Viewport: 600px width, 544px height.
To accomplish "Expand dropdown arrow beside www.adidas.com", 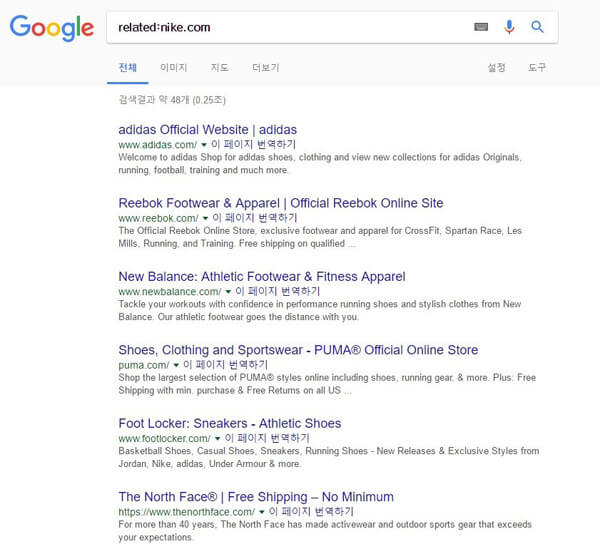I will [x=204, y=145].
